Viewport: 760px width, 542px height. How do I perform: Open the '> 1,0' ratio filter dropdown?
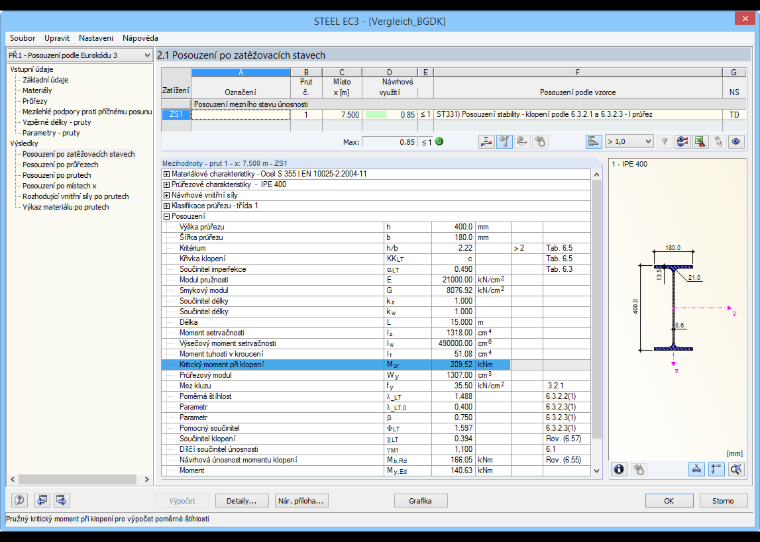pyautogui.click(x=629, y=142)
